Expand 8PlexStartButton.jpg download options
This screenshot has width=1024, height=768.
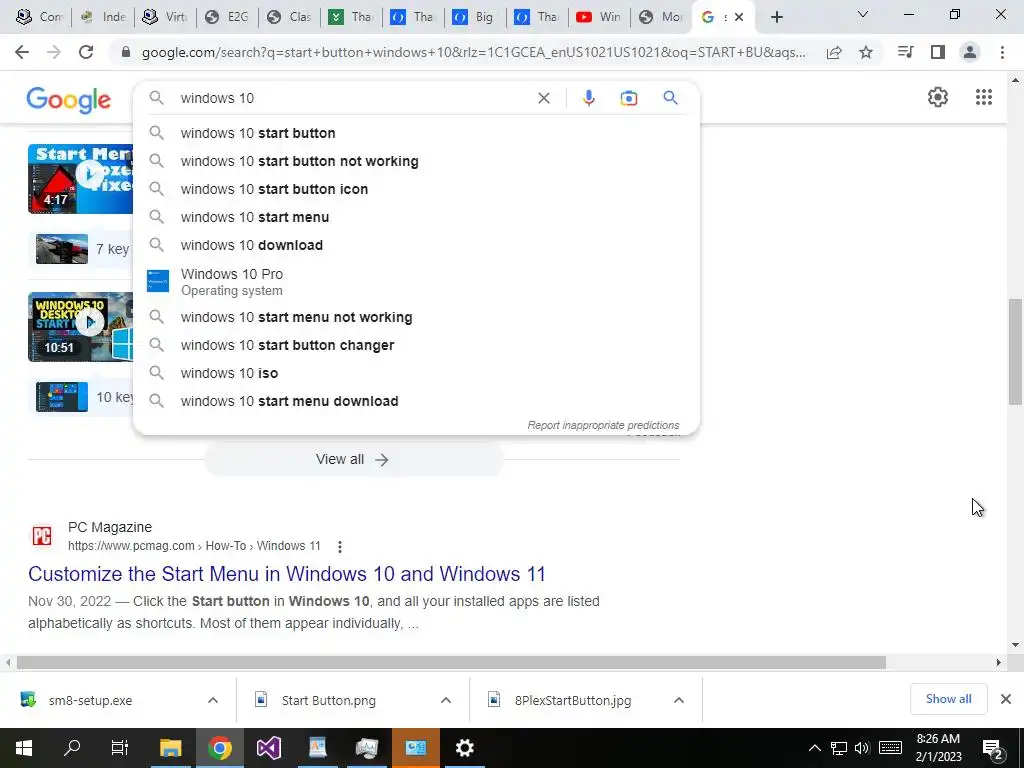679,700
